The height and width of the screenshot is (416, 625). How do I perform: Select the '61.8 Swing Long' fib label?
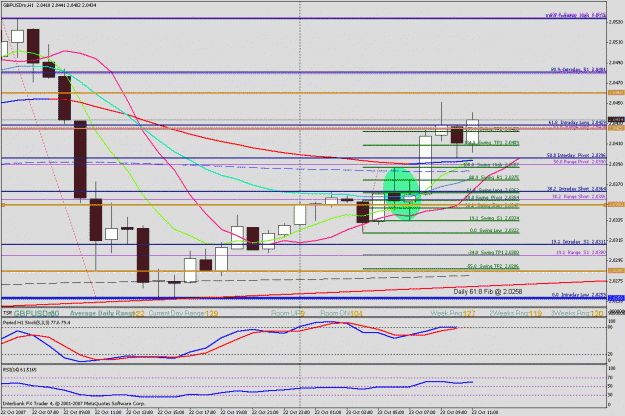tap(493, 190)
